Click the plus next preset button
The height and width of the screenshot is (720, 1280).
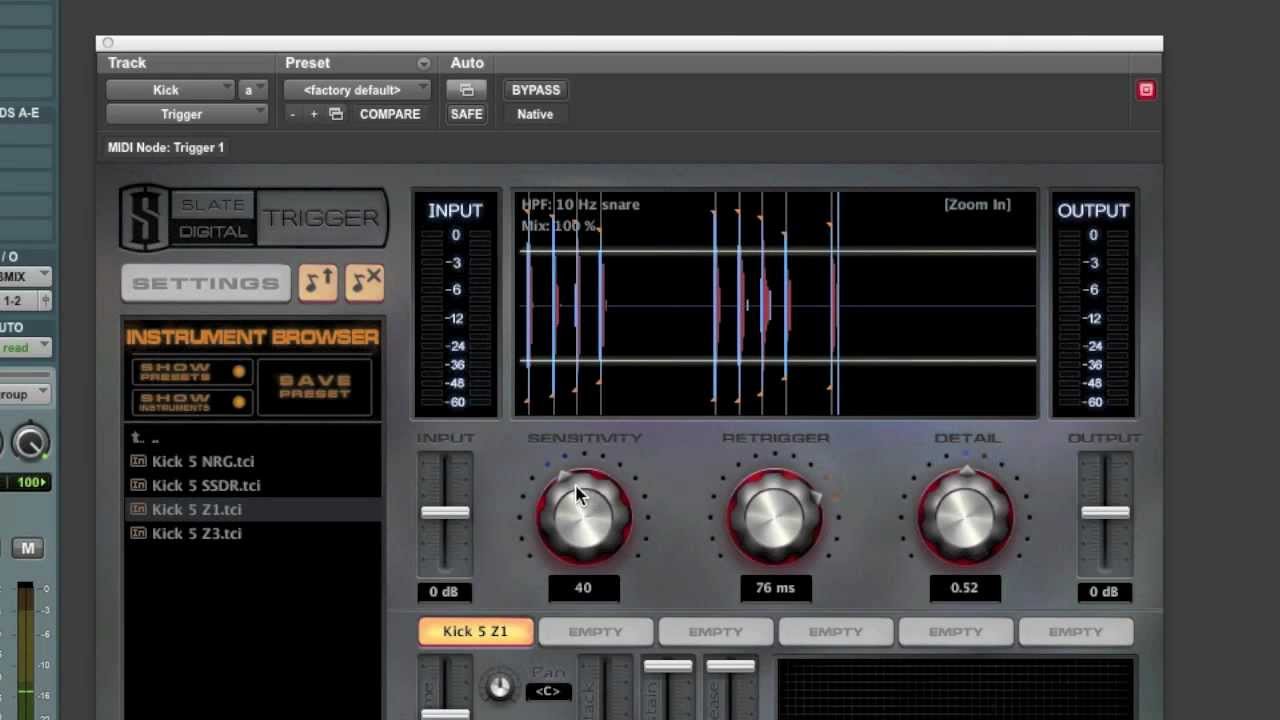coord(313,114)
